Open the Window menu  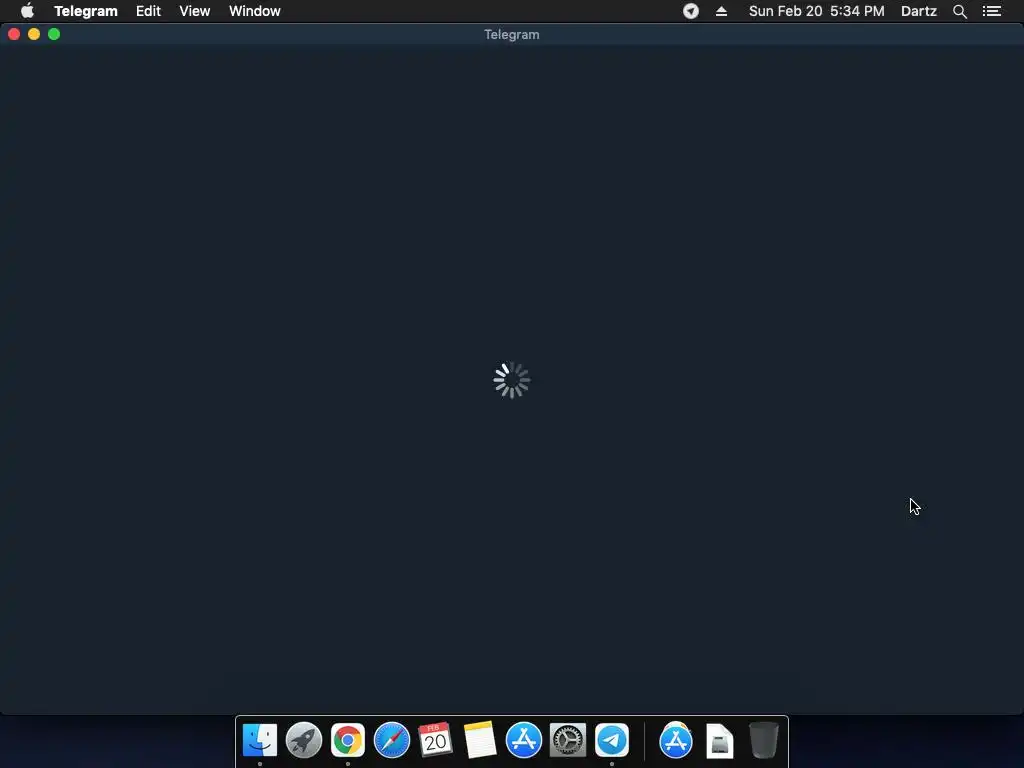[255, 11]
